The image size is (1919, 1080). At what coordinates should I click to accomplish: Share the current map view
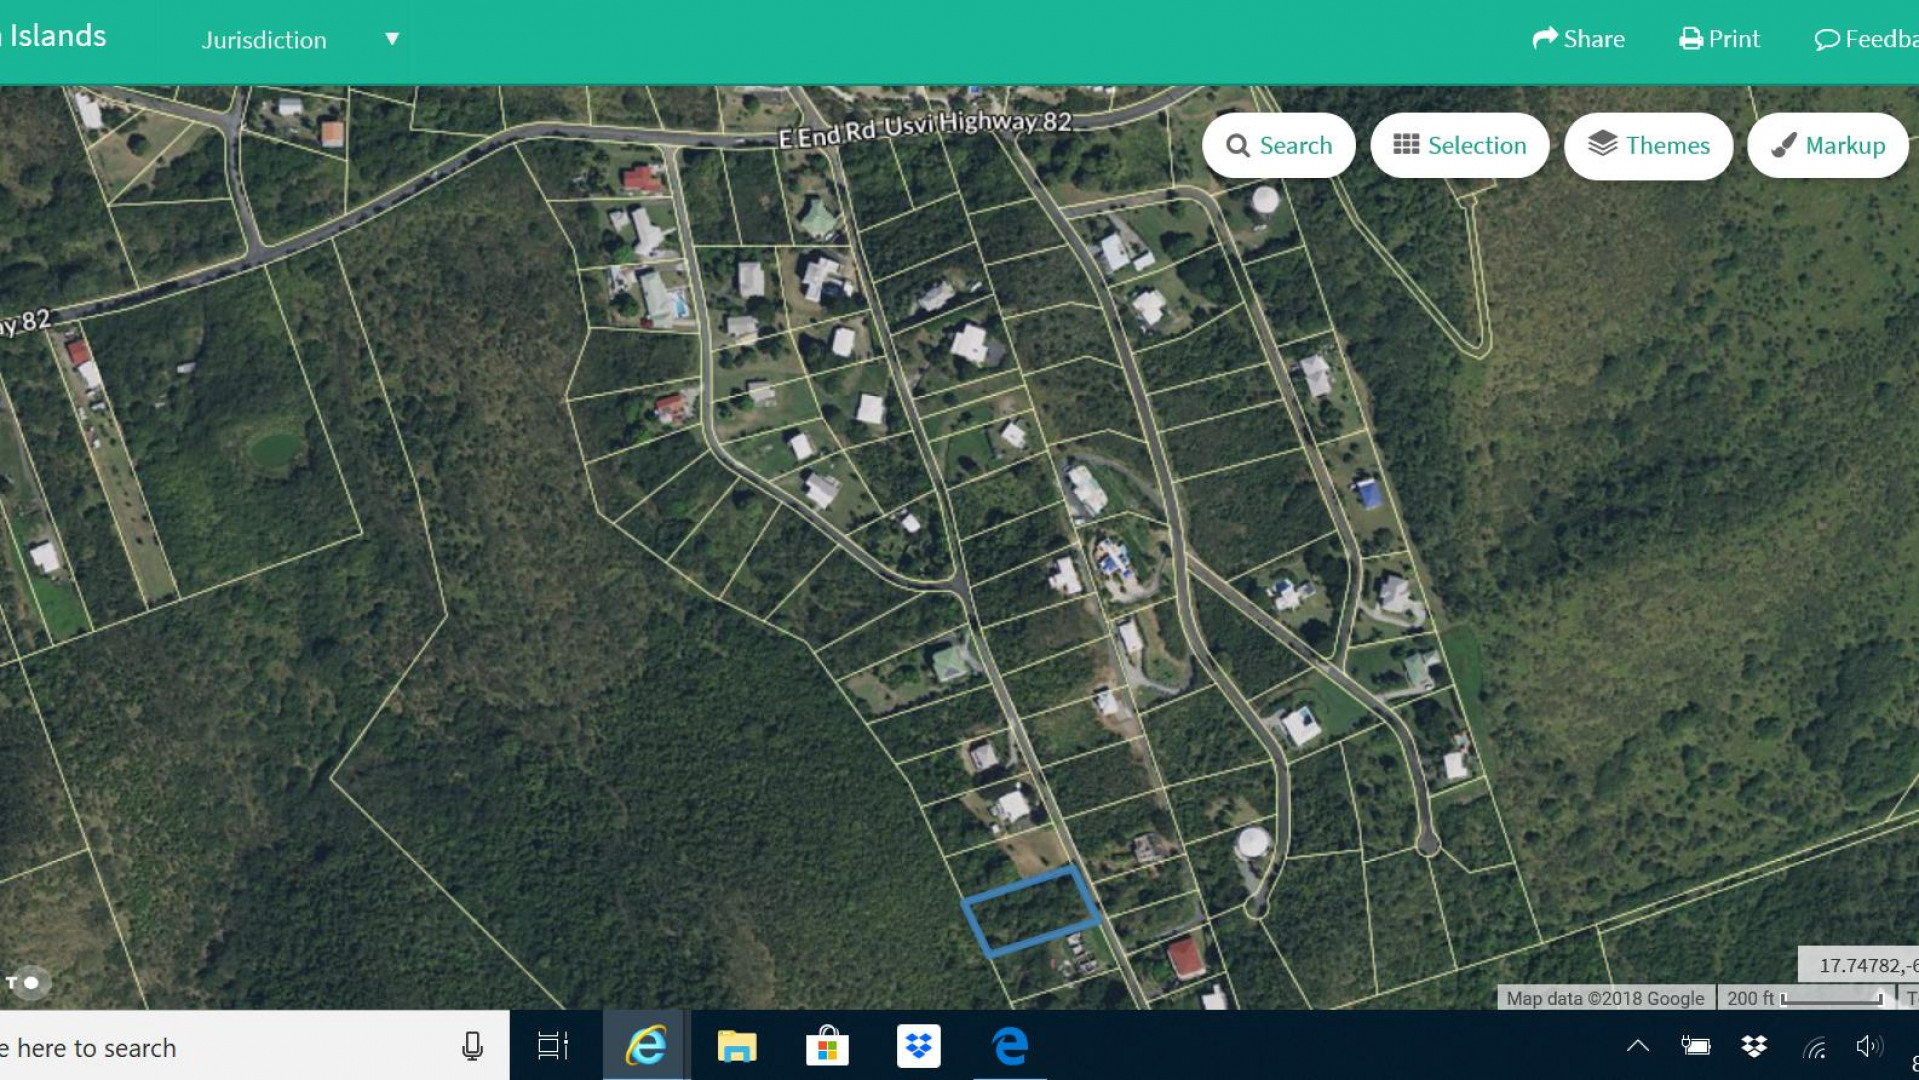[x=1578, y=39]
